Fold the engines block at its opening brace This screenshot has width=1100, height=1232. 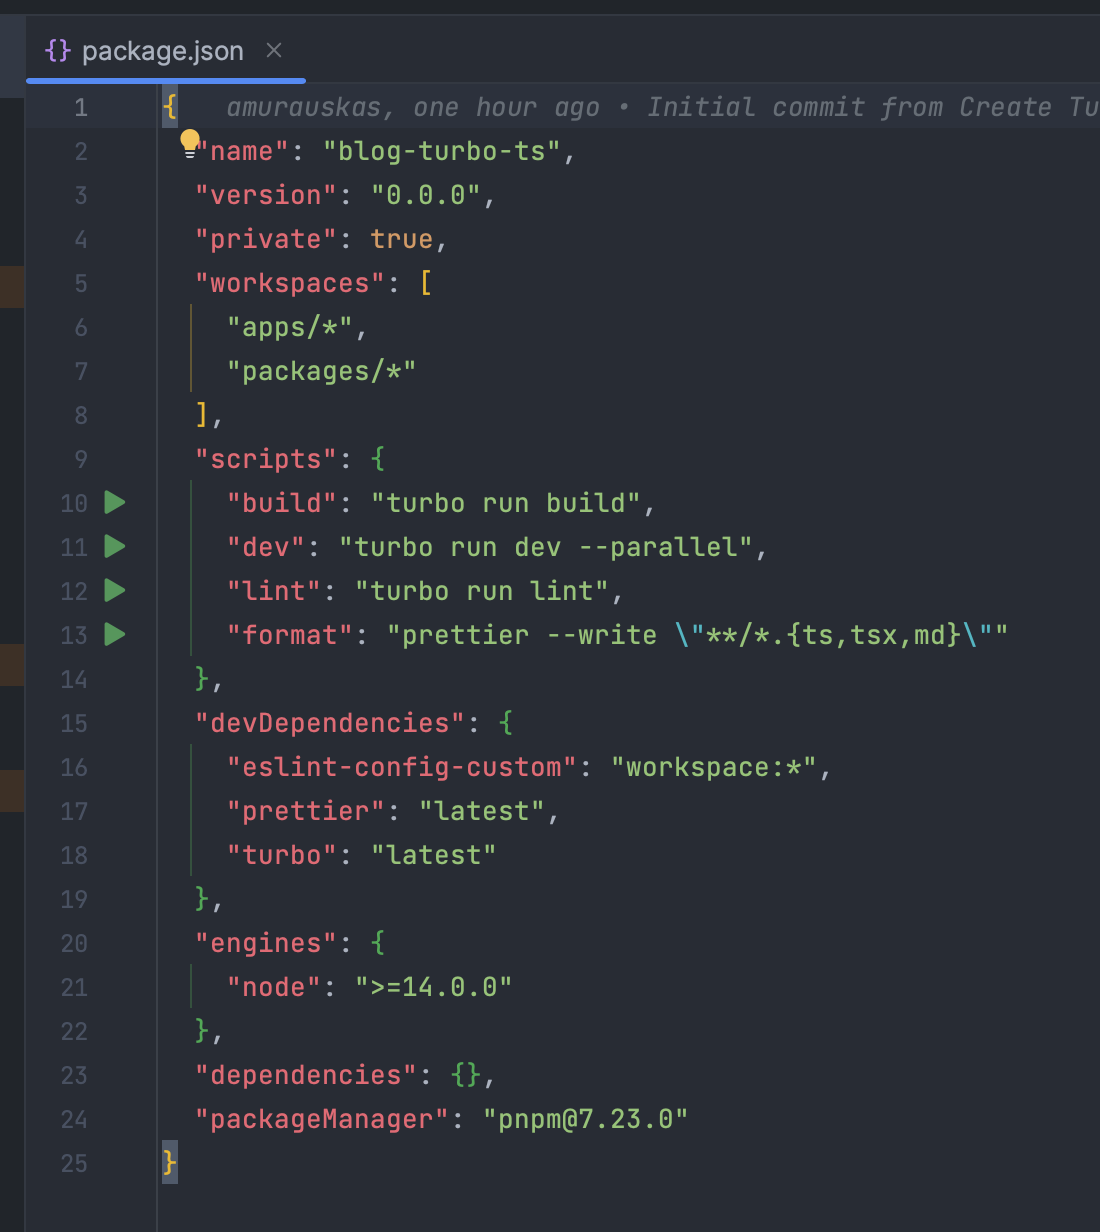pos(378,943)
